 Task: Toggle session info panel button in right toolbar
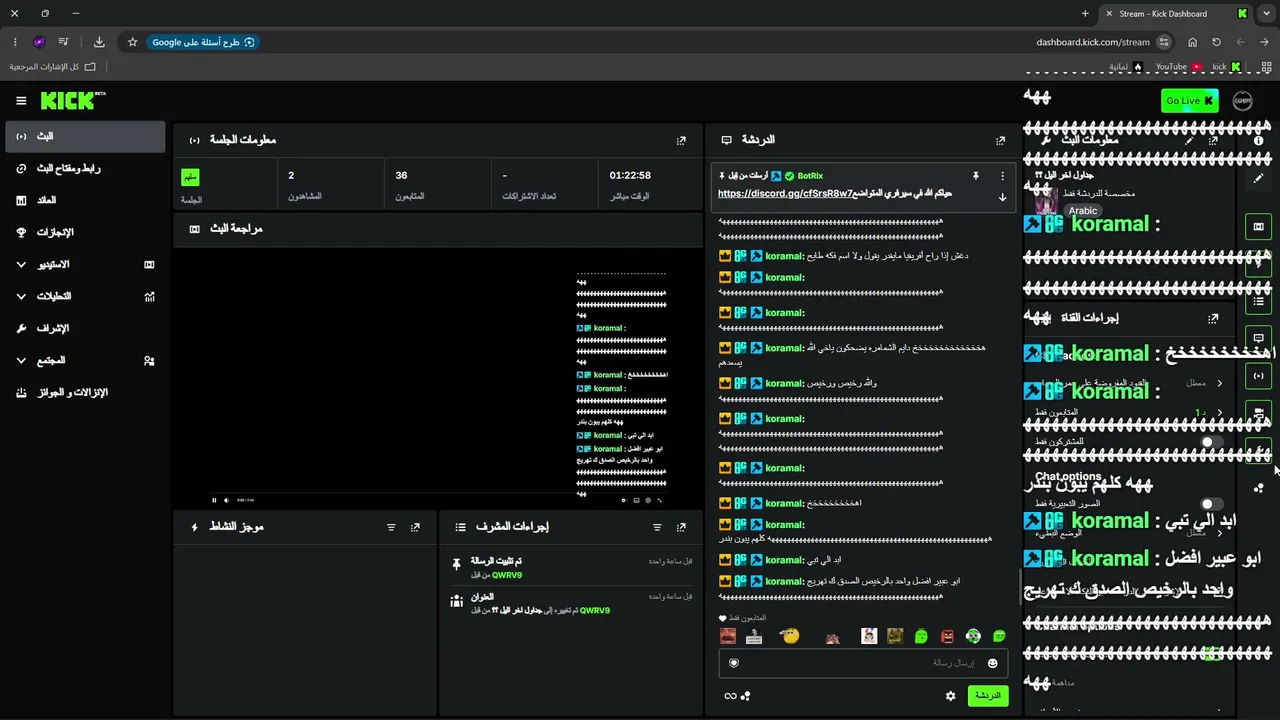point(1259,376)
